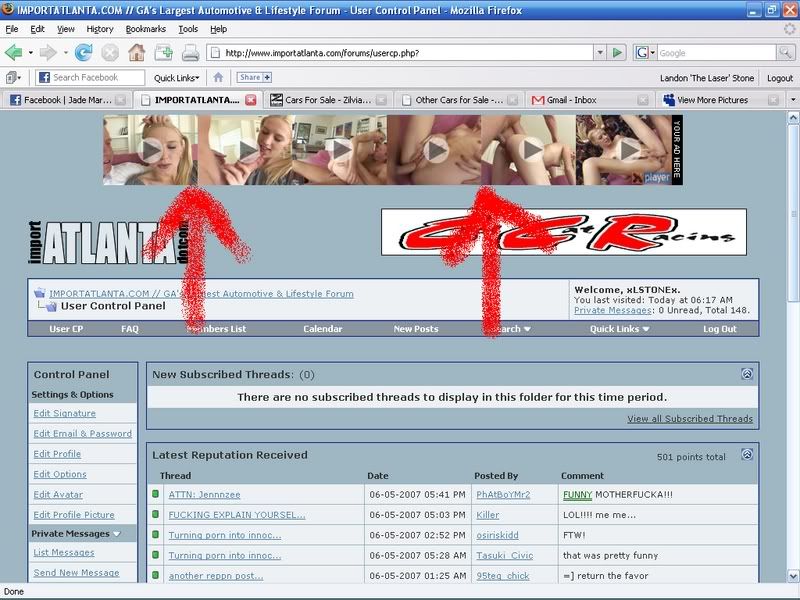This screenshot has height=600, width=800.
Task: Expand the forum Search dropdown menu
Action: (x=510, y=329)
